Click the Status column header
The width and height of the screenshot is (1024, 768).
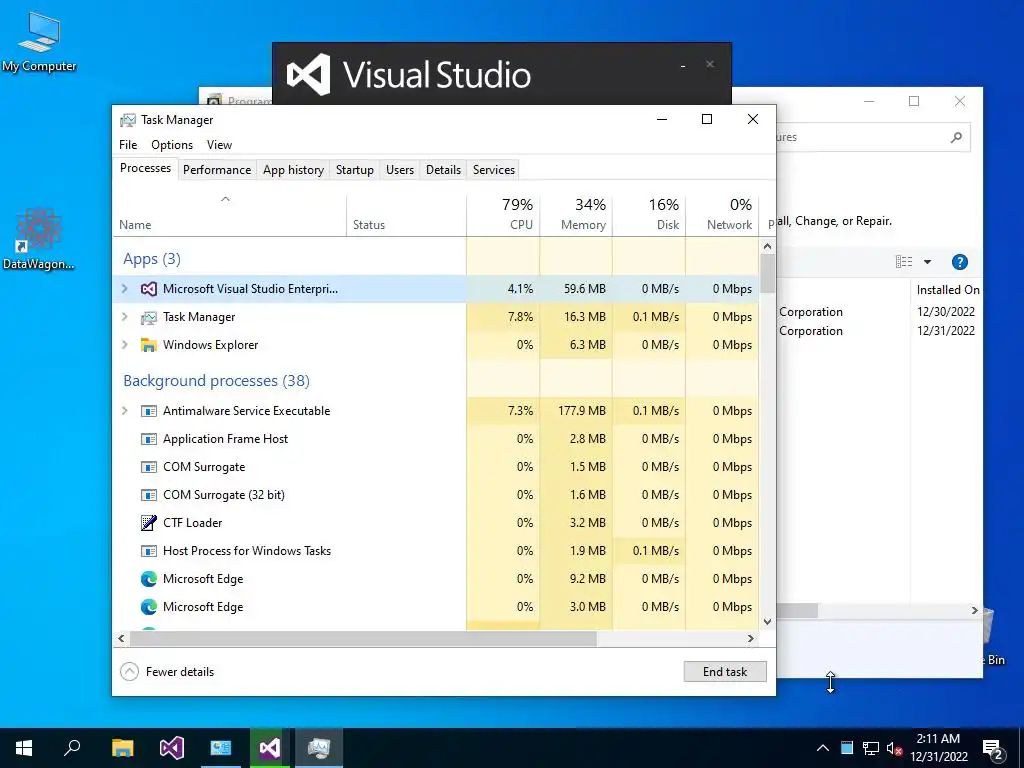tap(406, 215)
